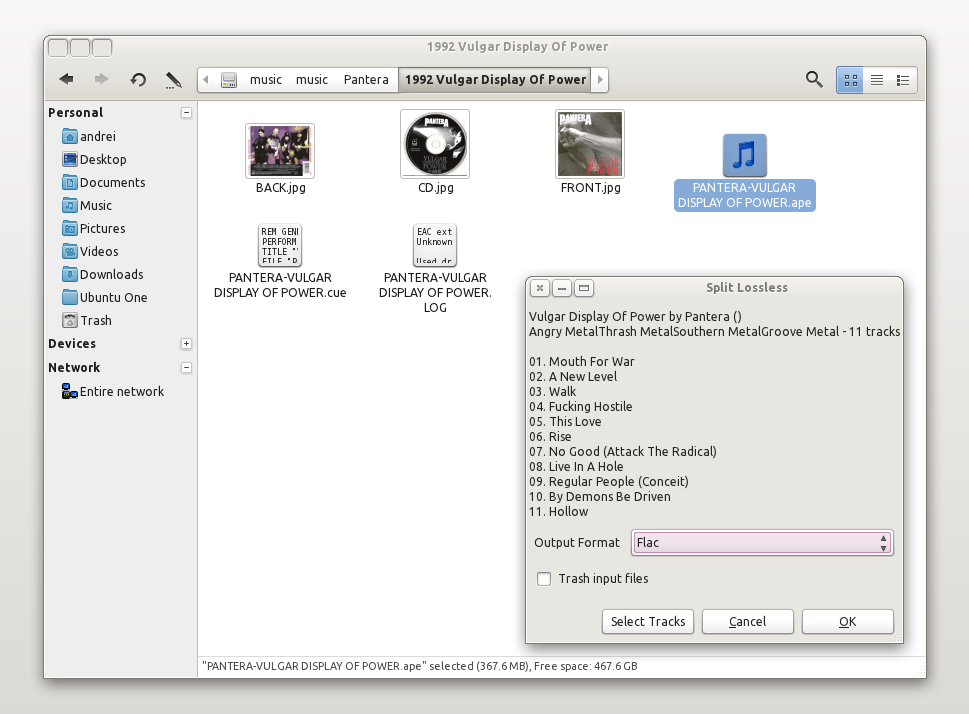Viewport: 969px width, 714px height.
Task: Click the 1992 Vulgar Display Of Power segment
Action: pos(496,80)
